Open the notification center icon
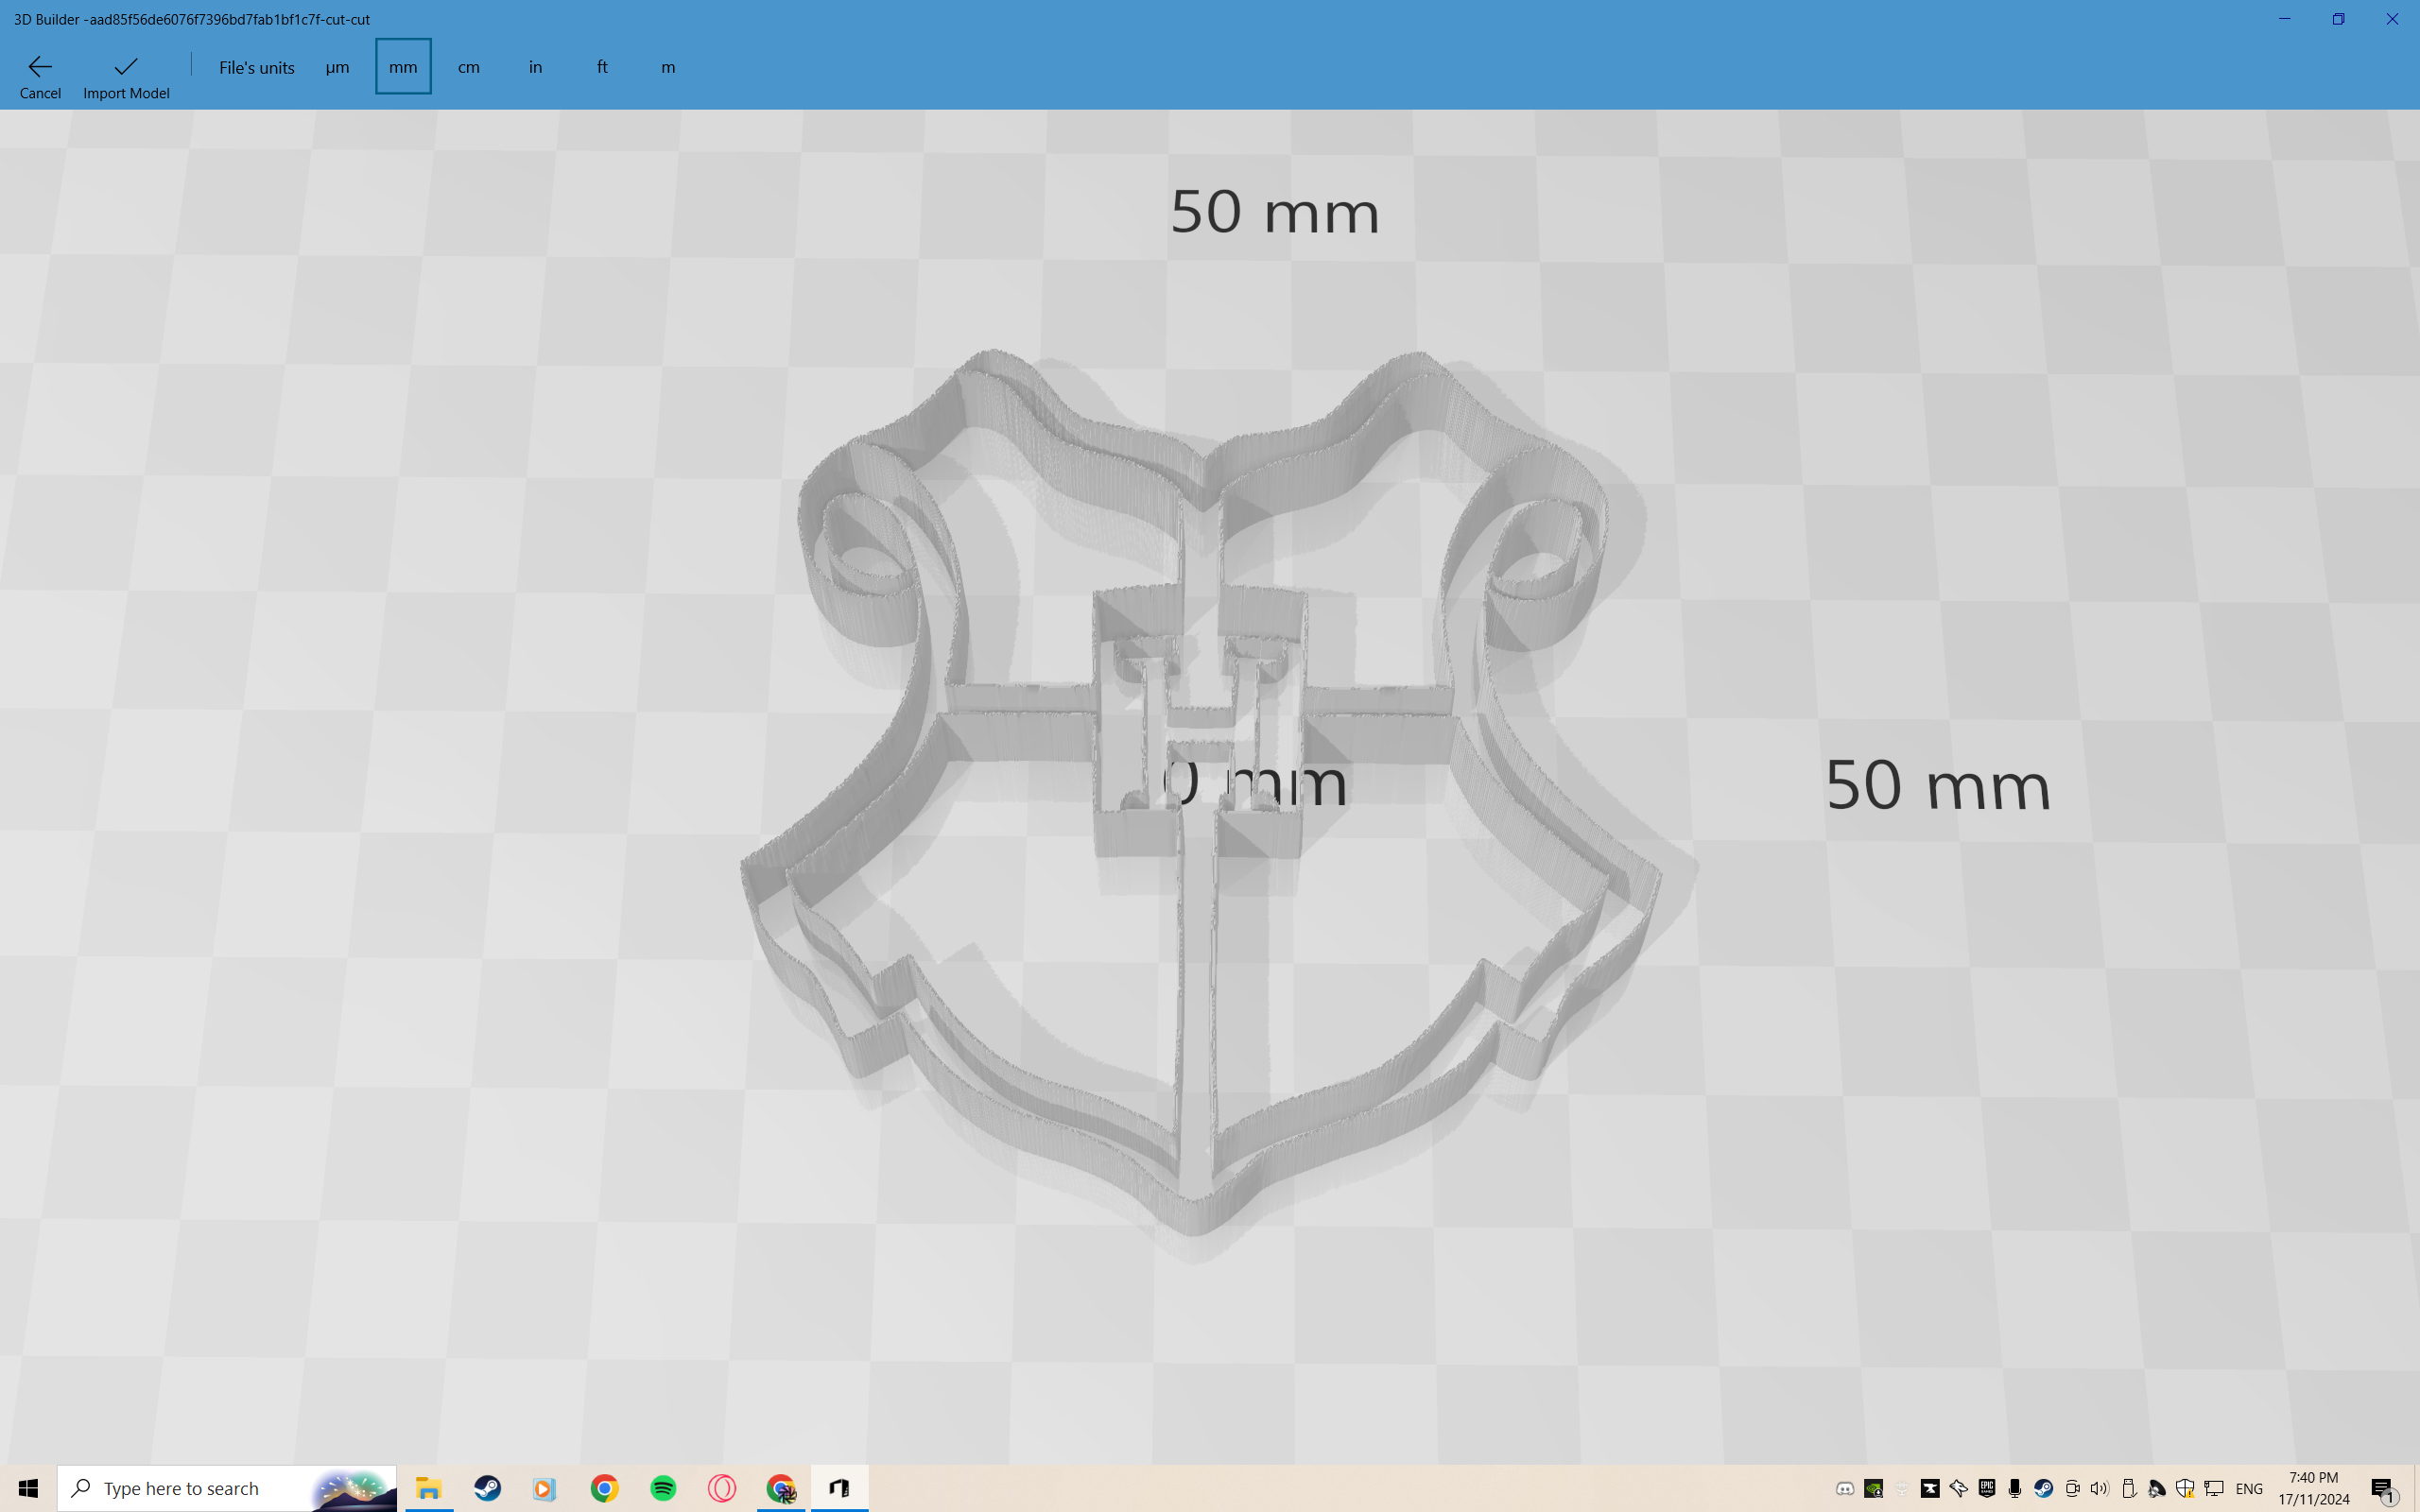Image resolution: width=2420 pixels, height=1512 pixels. 2384,1490
